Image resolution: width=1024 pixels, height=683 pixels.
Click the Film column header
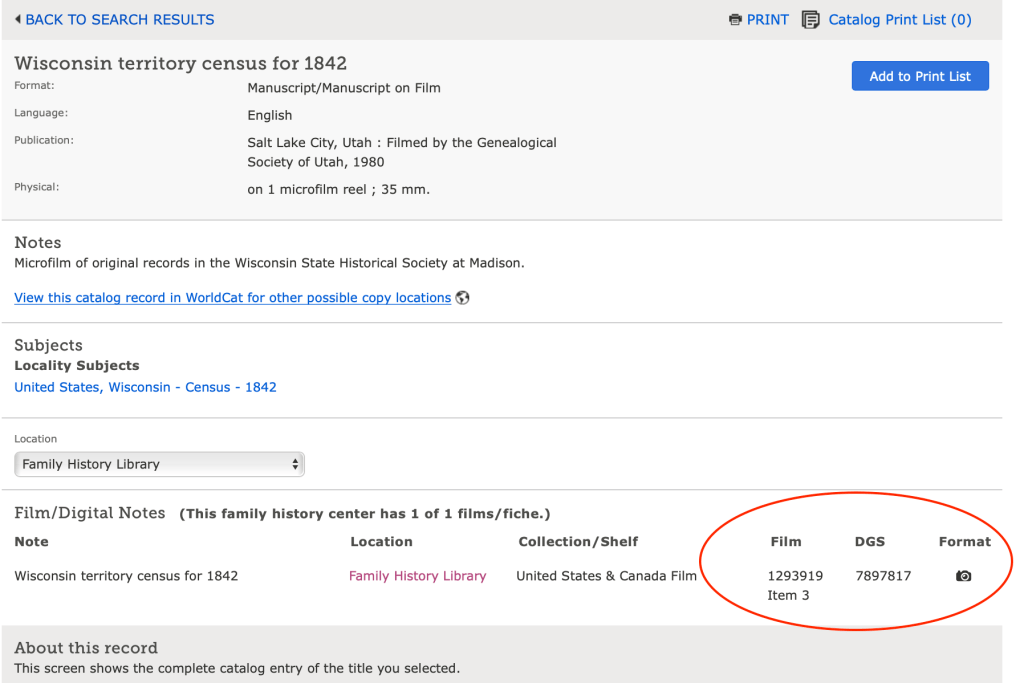tap(785, 542)
